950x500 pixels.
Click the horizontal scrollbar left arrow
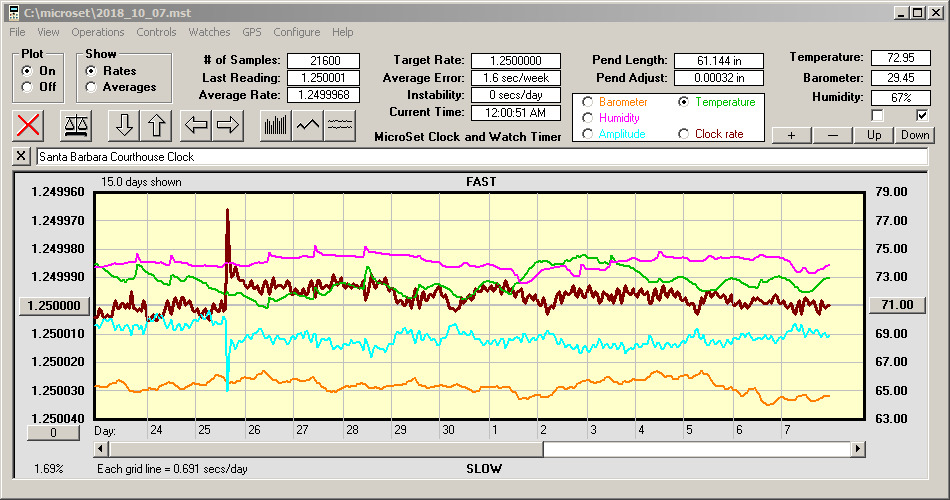102,449
